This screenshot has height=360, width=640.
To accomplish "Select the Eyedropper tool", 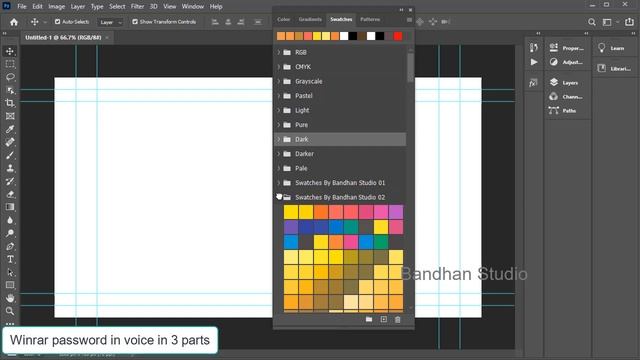I will click(10, 129).
